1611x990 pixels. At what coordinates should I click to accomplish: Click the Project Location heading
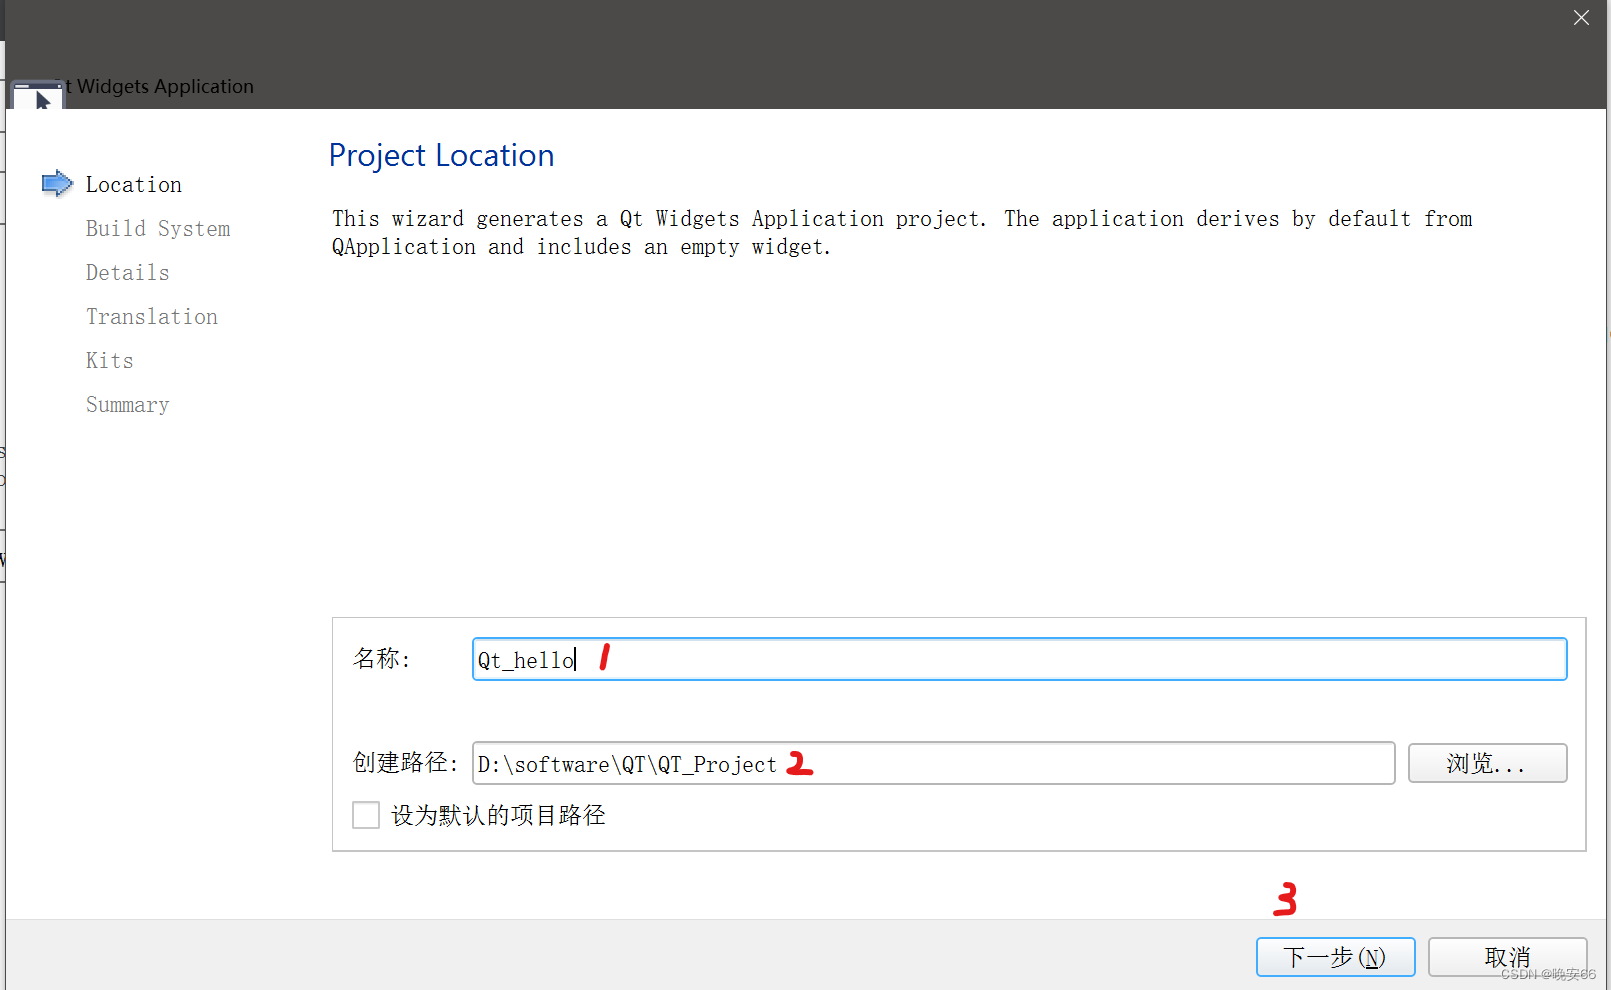click(441, 155)
